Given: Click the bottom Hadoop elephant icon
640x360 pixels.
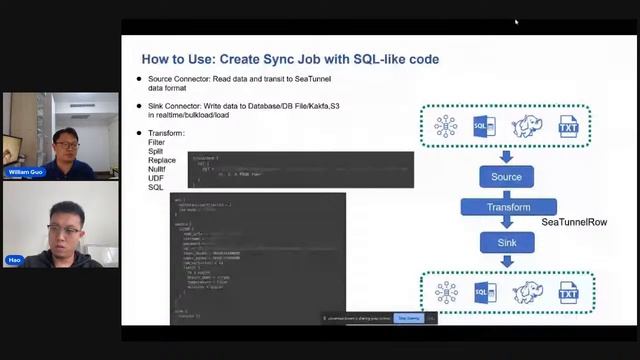Looking at the screenshot, I should tap(528, 292).
